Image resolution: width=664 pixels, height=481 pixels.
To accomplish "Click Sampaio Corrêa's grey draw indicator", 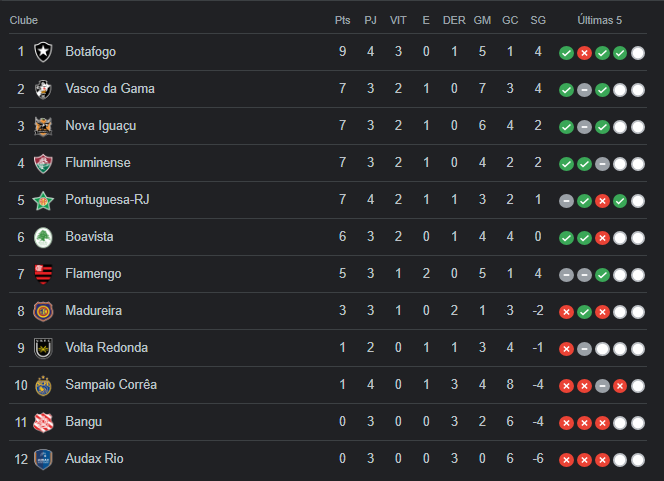I will click(602, 386).
